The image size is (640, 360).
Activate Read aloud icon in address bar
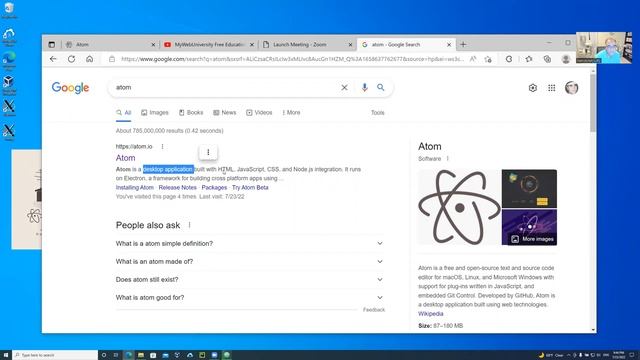pyautogui.click(x=473, y=59)
